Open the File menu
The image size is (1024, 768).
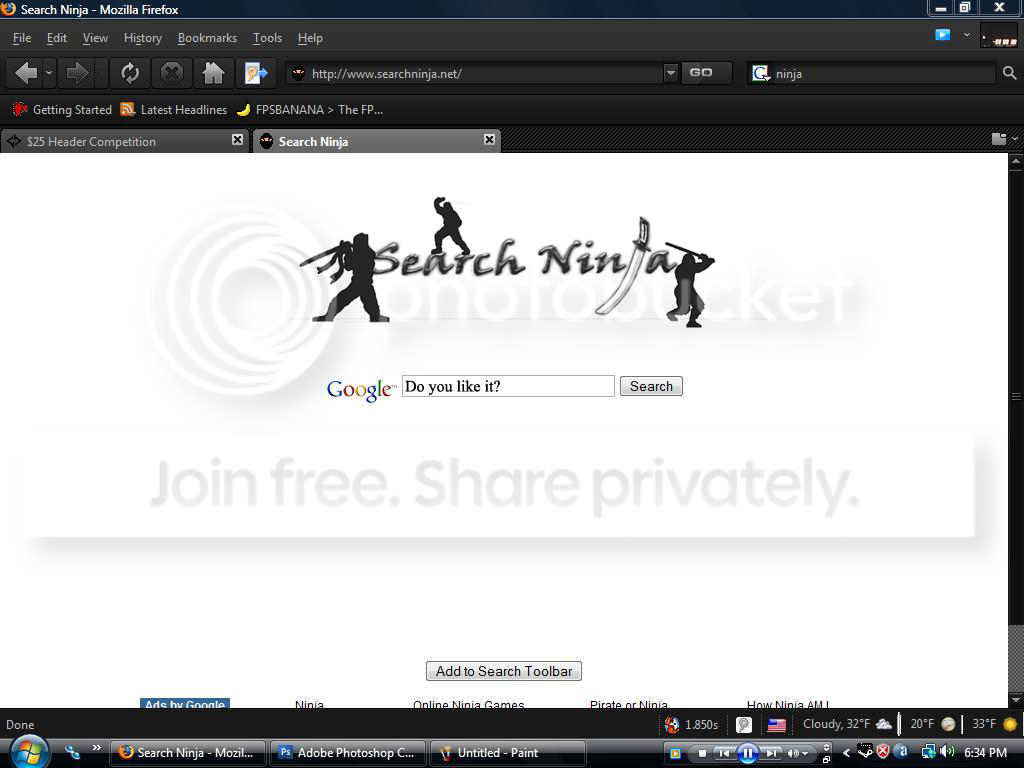[x=22, y=38]
